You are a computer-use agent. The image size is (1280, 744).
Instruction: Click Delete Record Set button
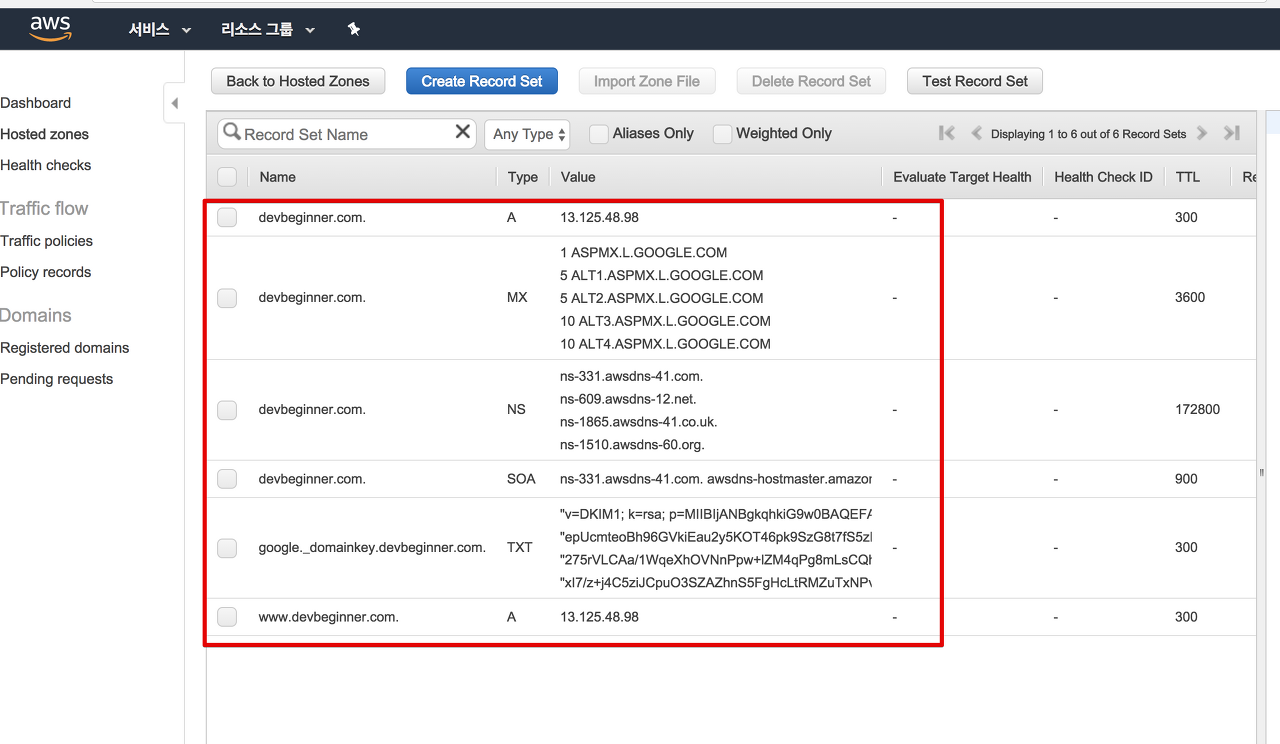pyautogui.click(x=811, y=81)
